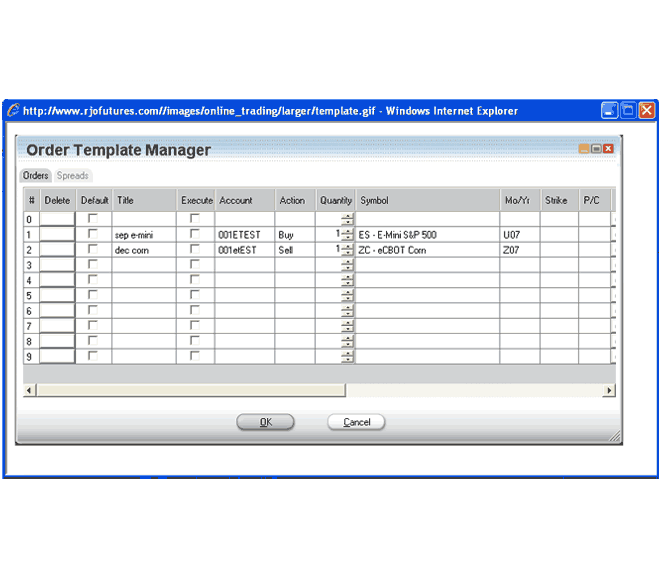Screen dimensions: 660x578
Task: Adjust Quantity stepper for dec corn row
Action: tap(348, 250)
